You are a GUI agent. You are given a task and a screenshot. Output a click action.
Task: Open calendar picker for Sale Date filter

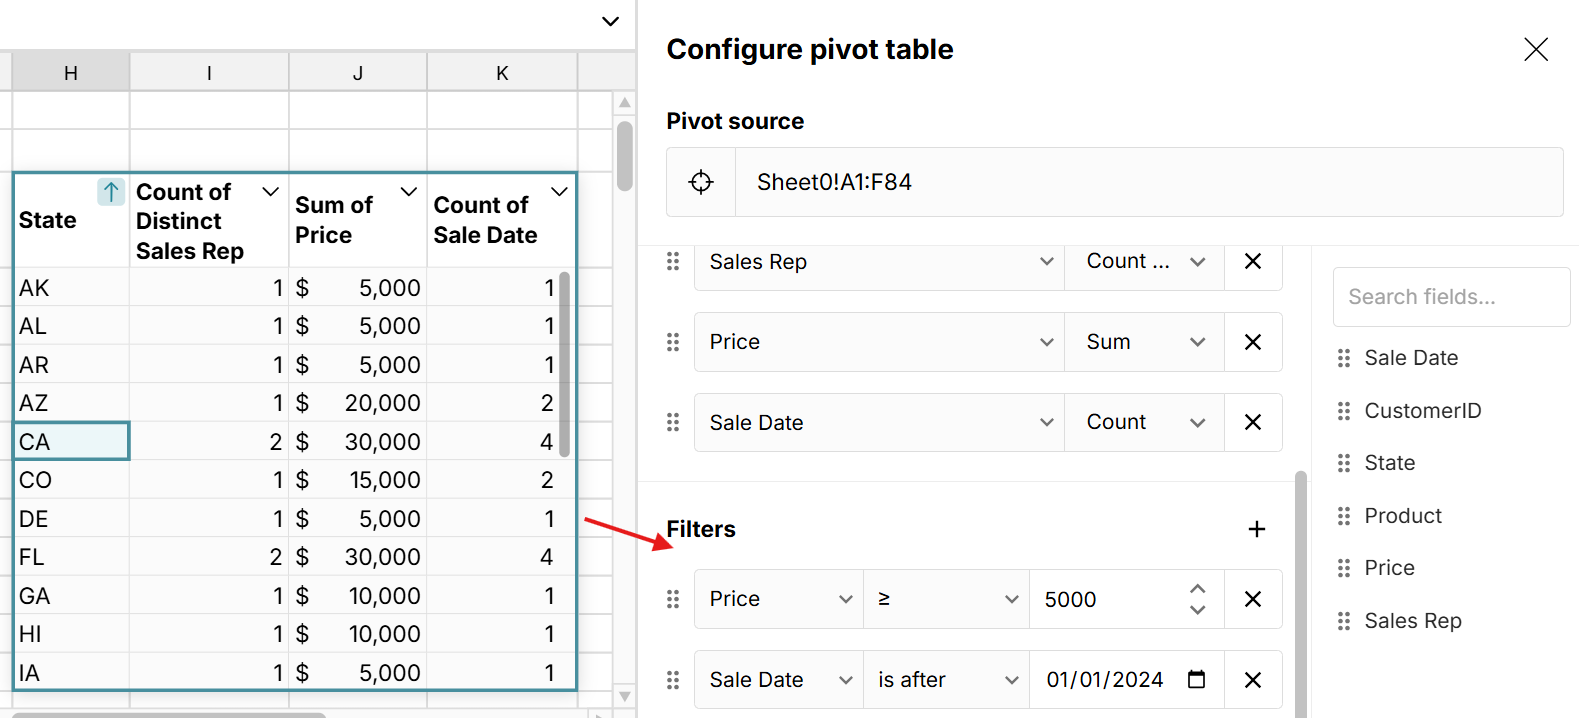1196,680
